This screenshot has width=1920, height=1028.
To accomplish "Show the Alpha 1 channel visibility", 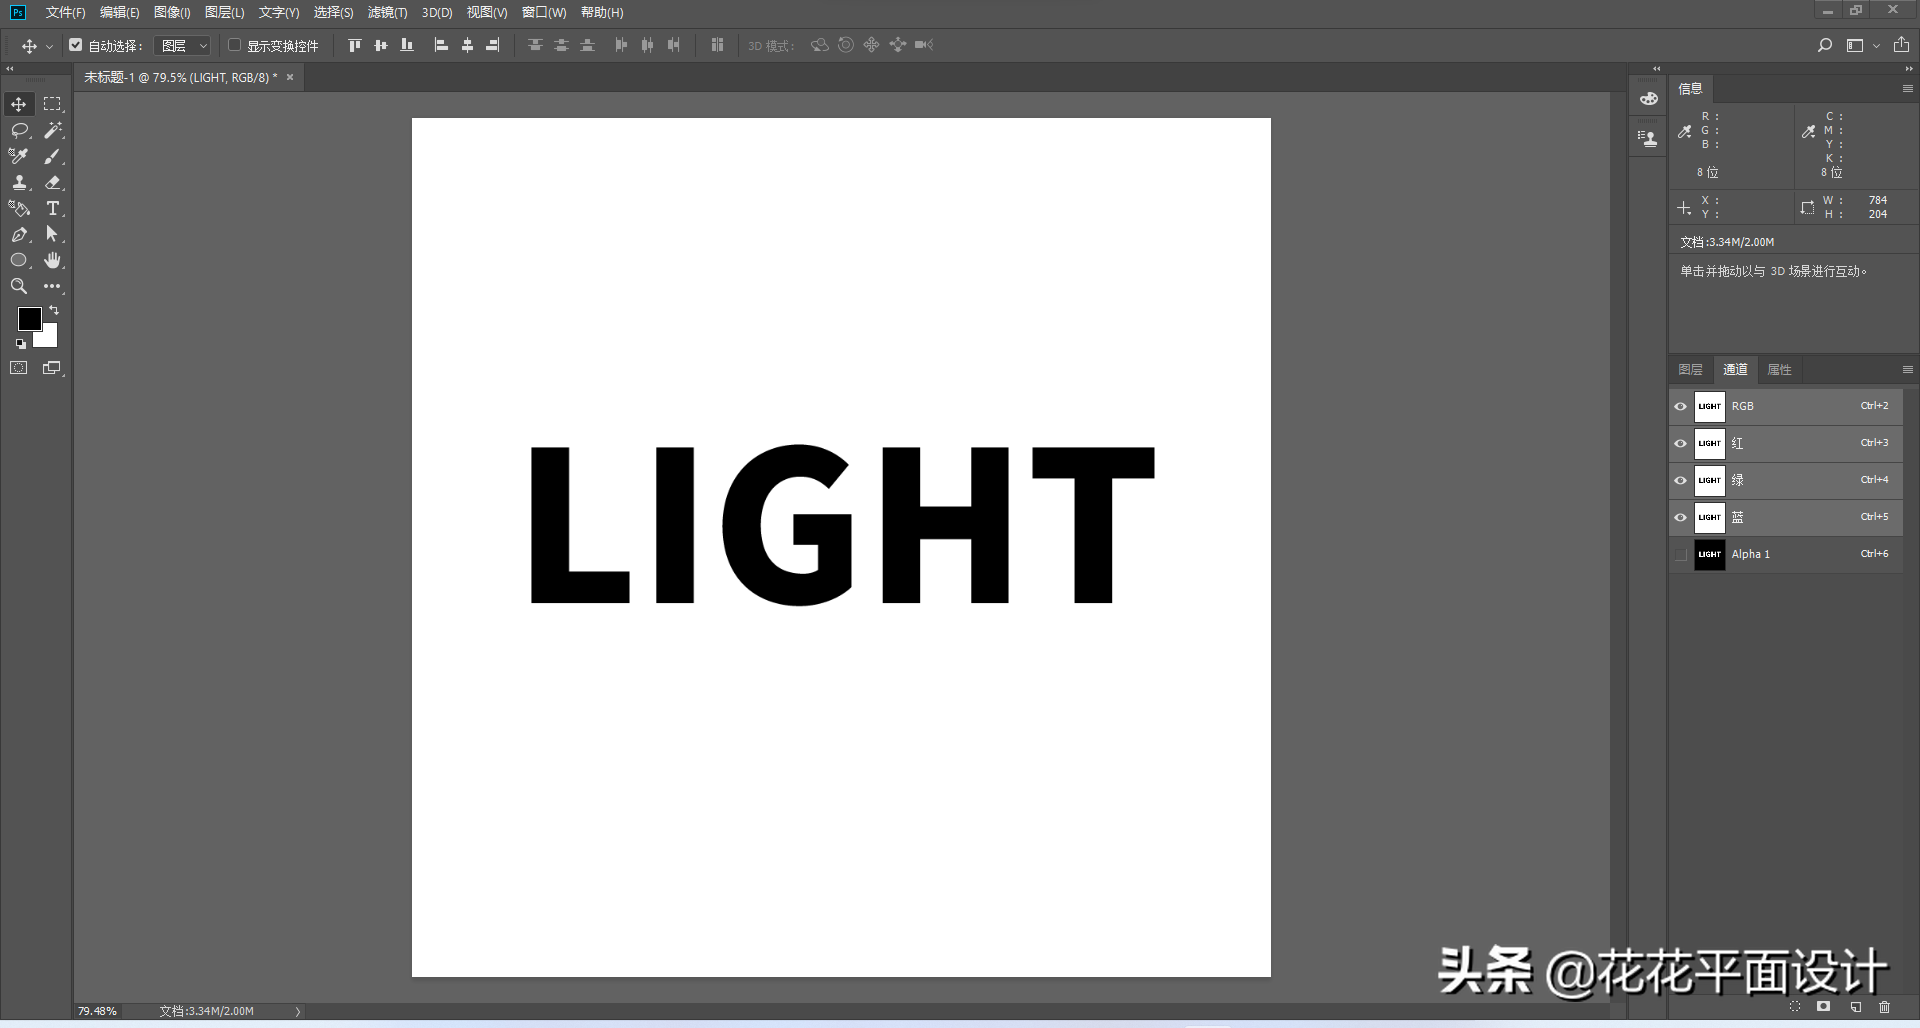I will pos(1680,554).
